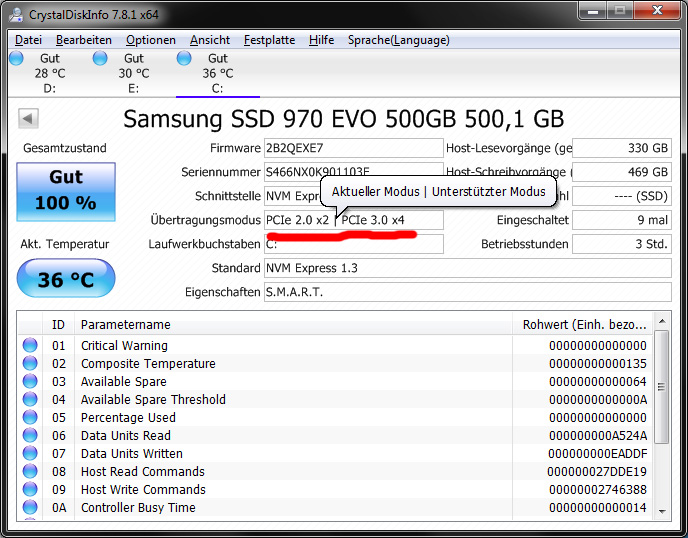Click the Standard field NVM Express 1.3

[468, 268]
